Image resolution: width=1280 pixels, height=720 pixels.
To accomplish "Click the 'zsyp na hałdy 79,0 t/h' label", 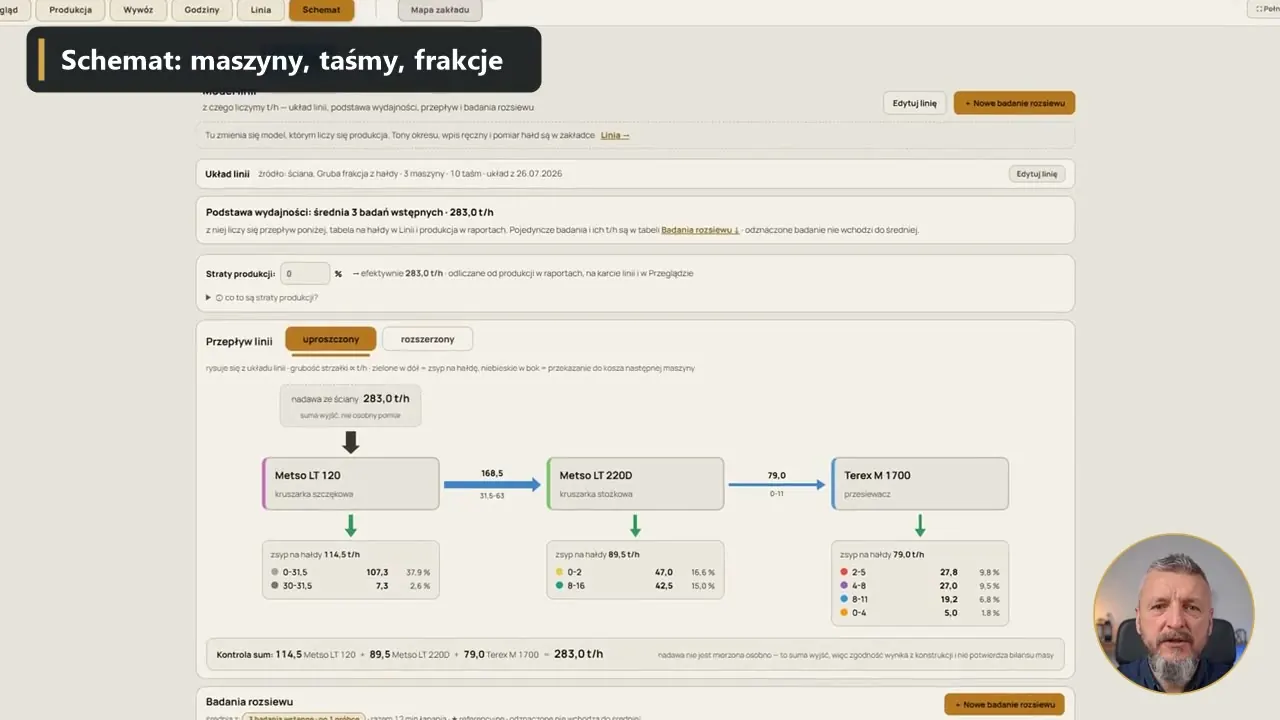I will coord(882,554).
